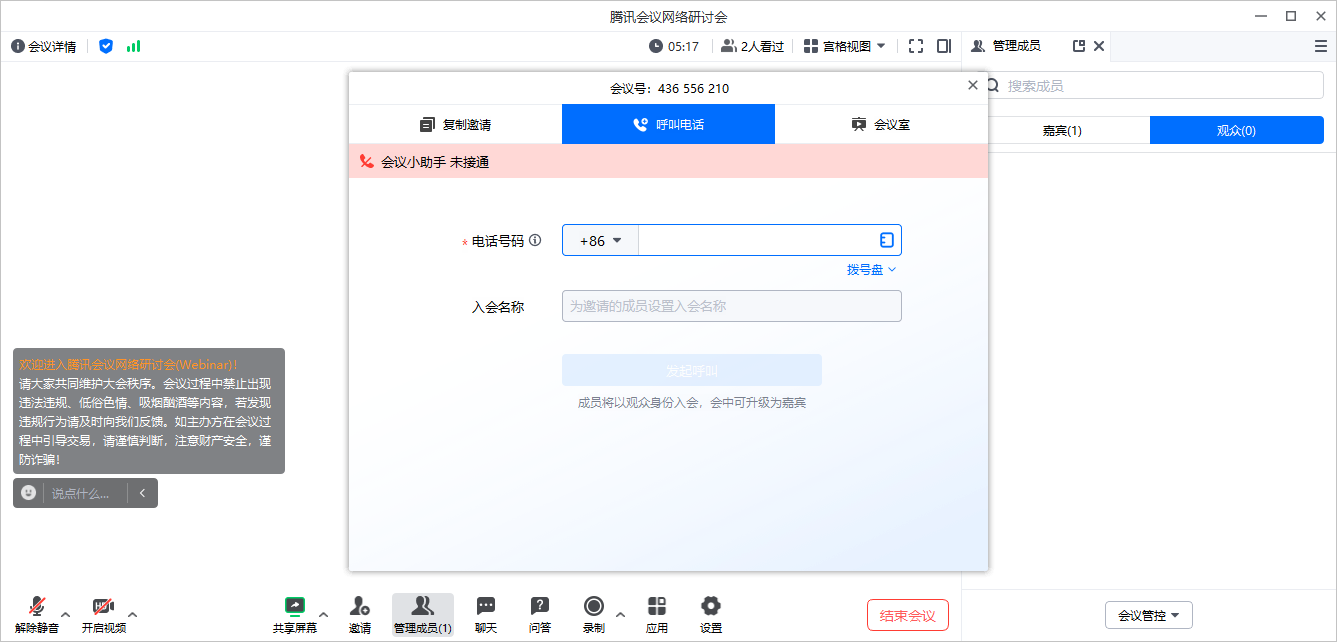Switch to the 嘉宾(1) tab

(x=1062, y=130)
